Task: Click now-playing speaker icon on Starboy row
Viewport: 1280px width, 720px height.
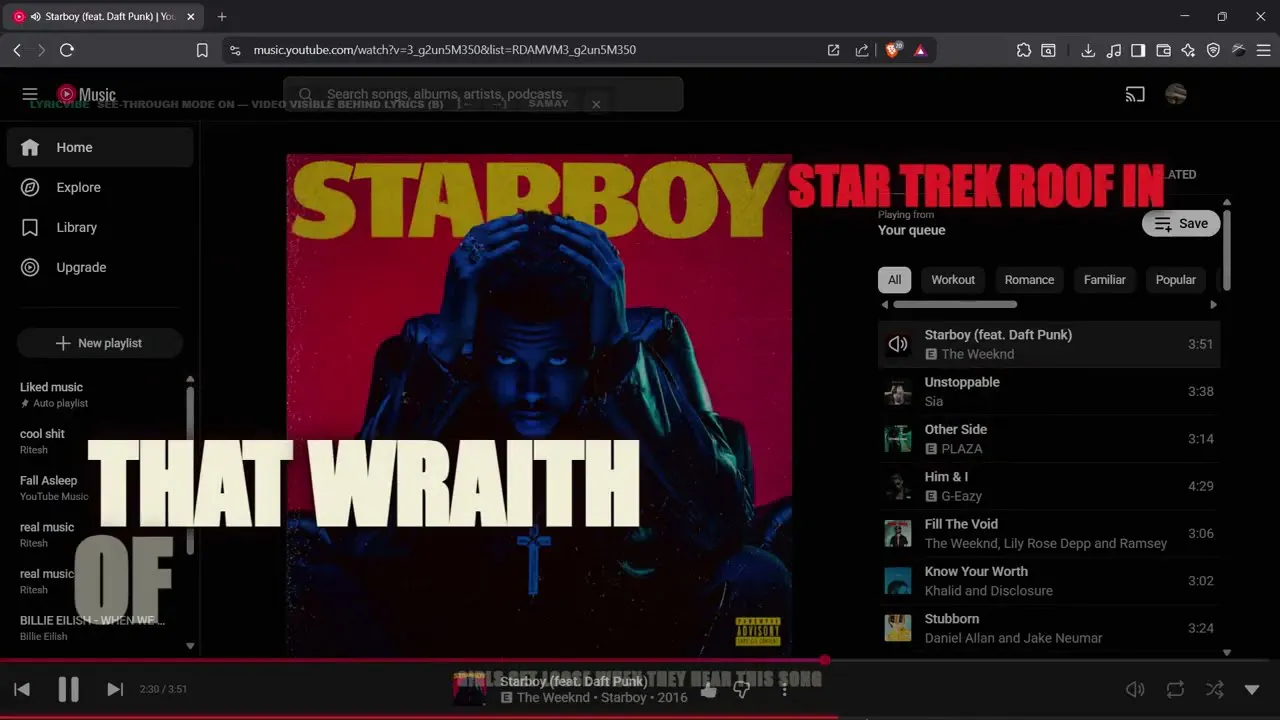Action: coord(898,344)
